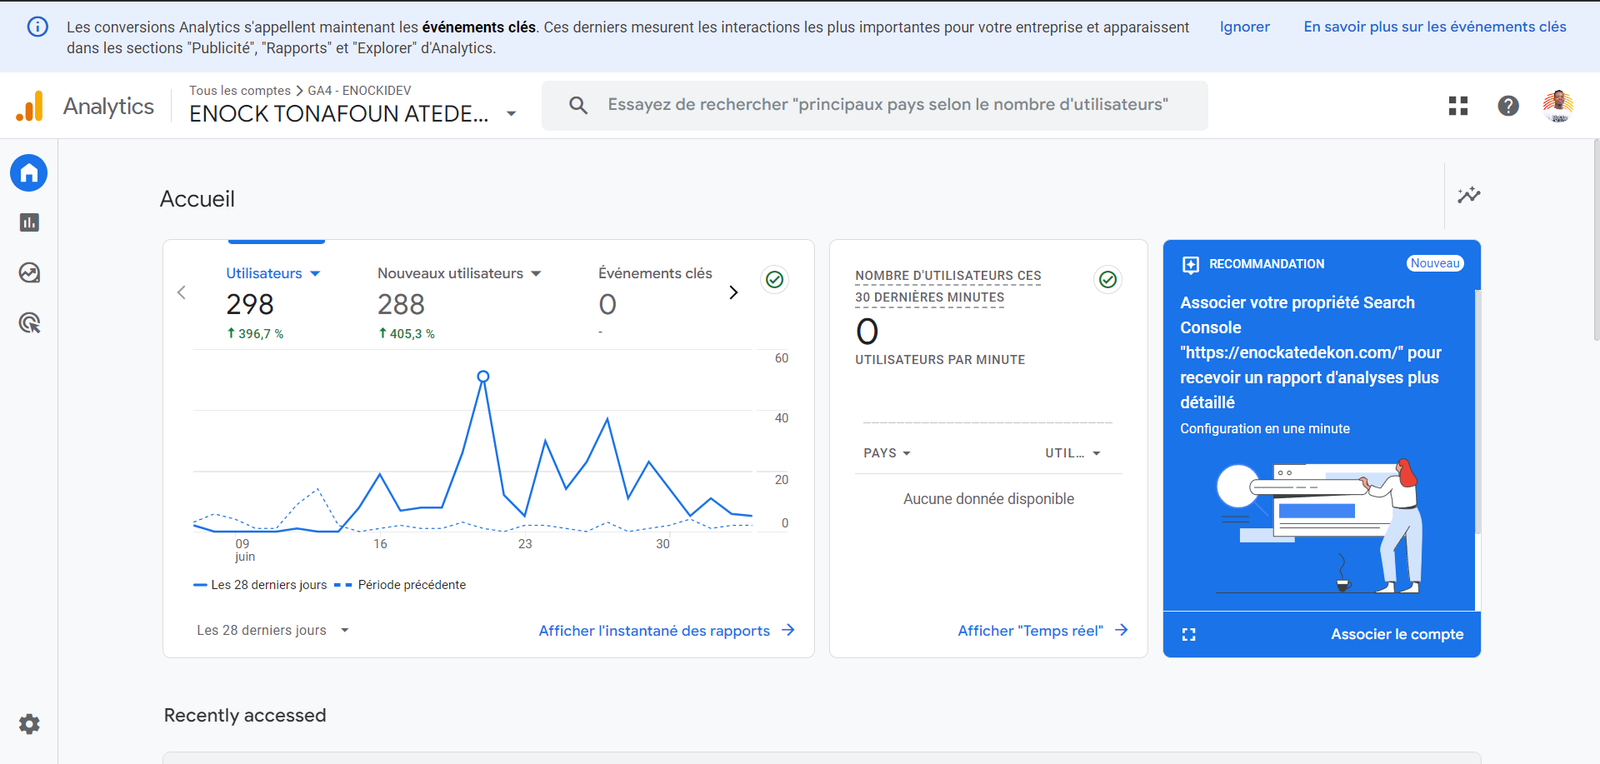The width and height of the screenshot is (1600, 764).
Task: Click Ignorer in the banner
Action: tap(1244, 27)
